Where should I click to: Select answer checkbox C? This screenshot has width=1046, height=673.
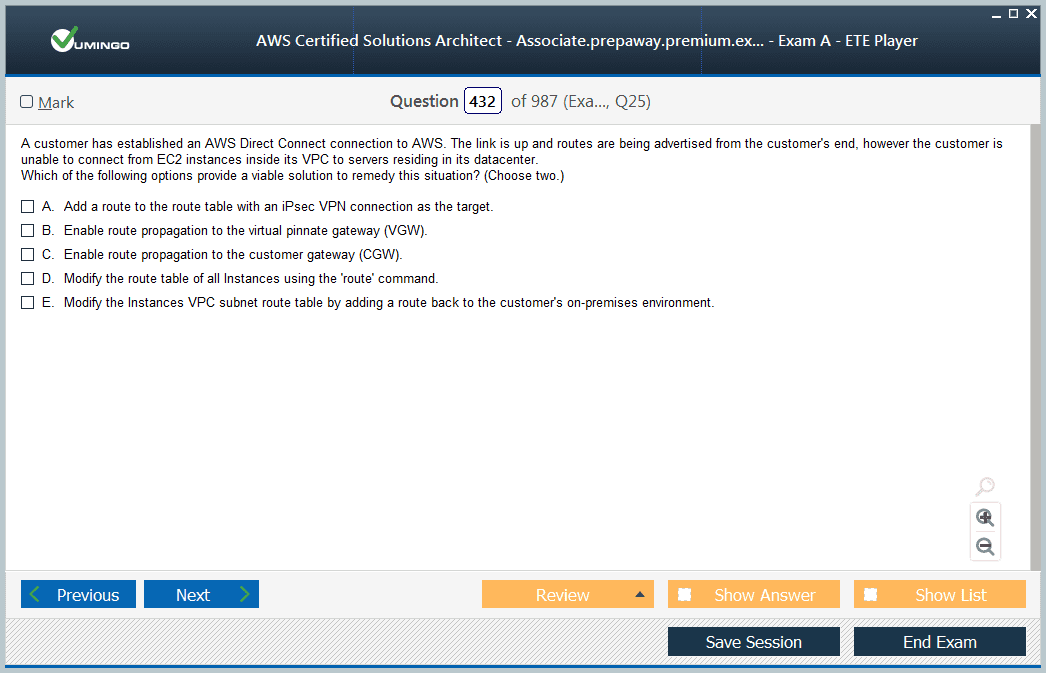click(x=27, y=255)
